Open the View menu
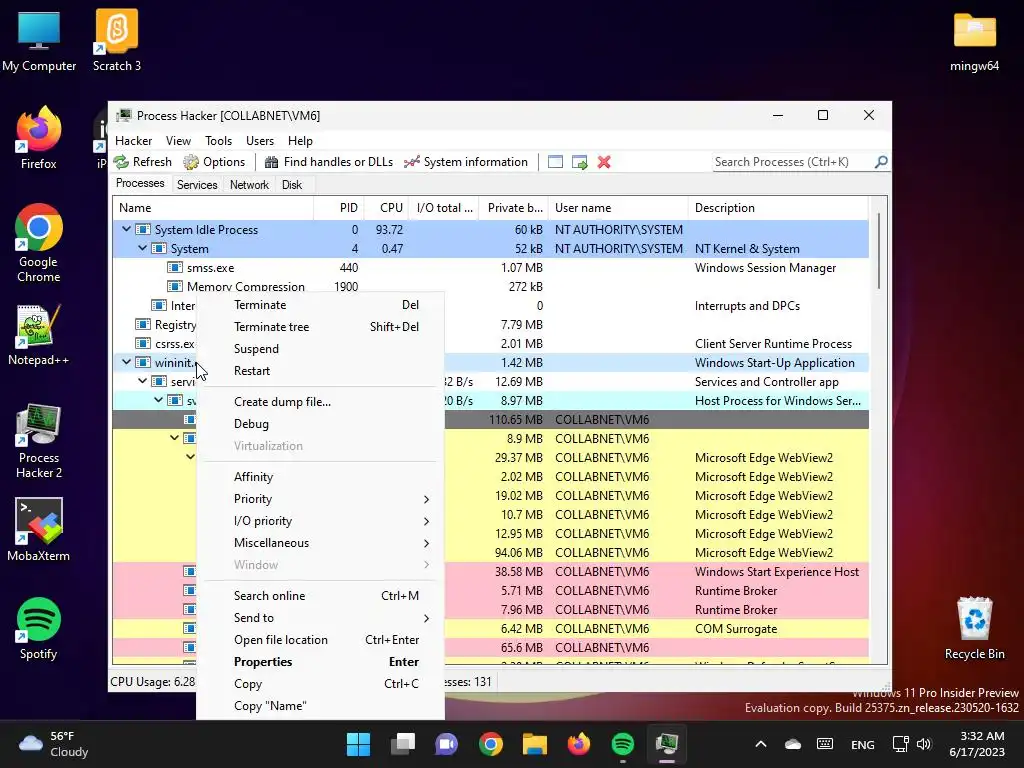 point(178,141)
